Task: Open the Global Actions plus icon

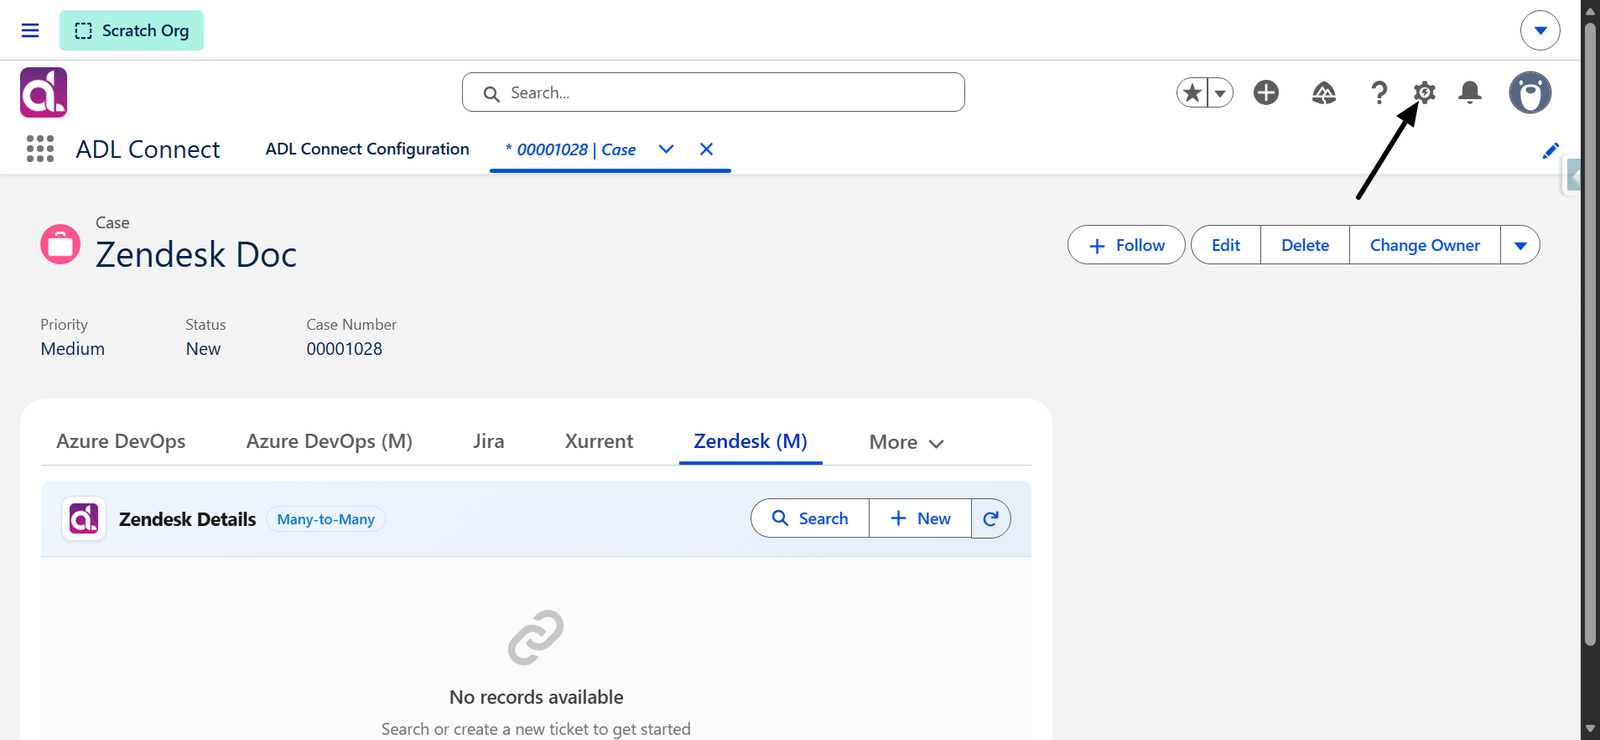Action: point(1266,92)
